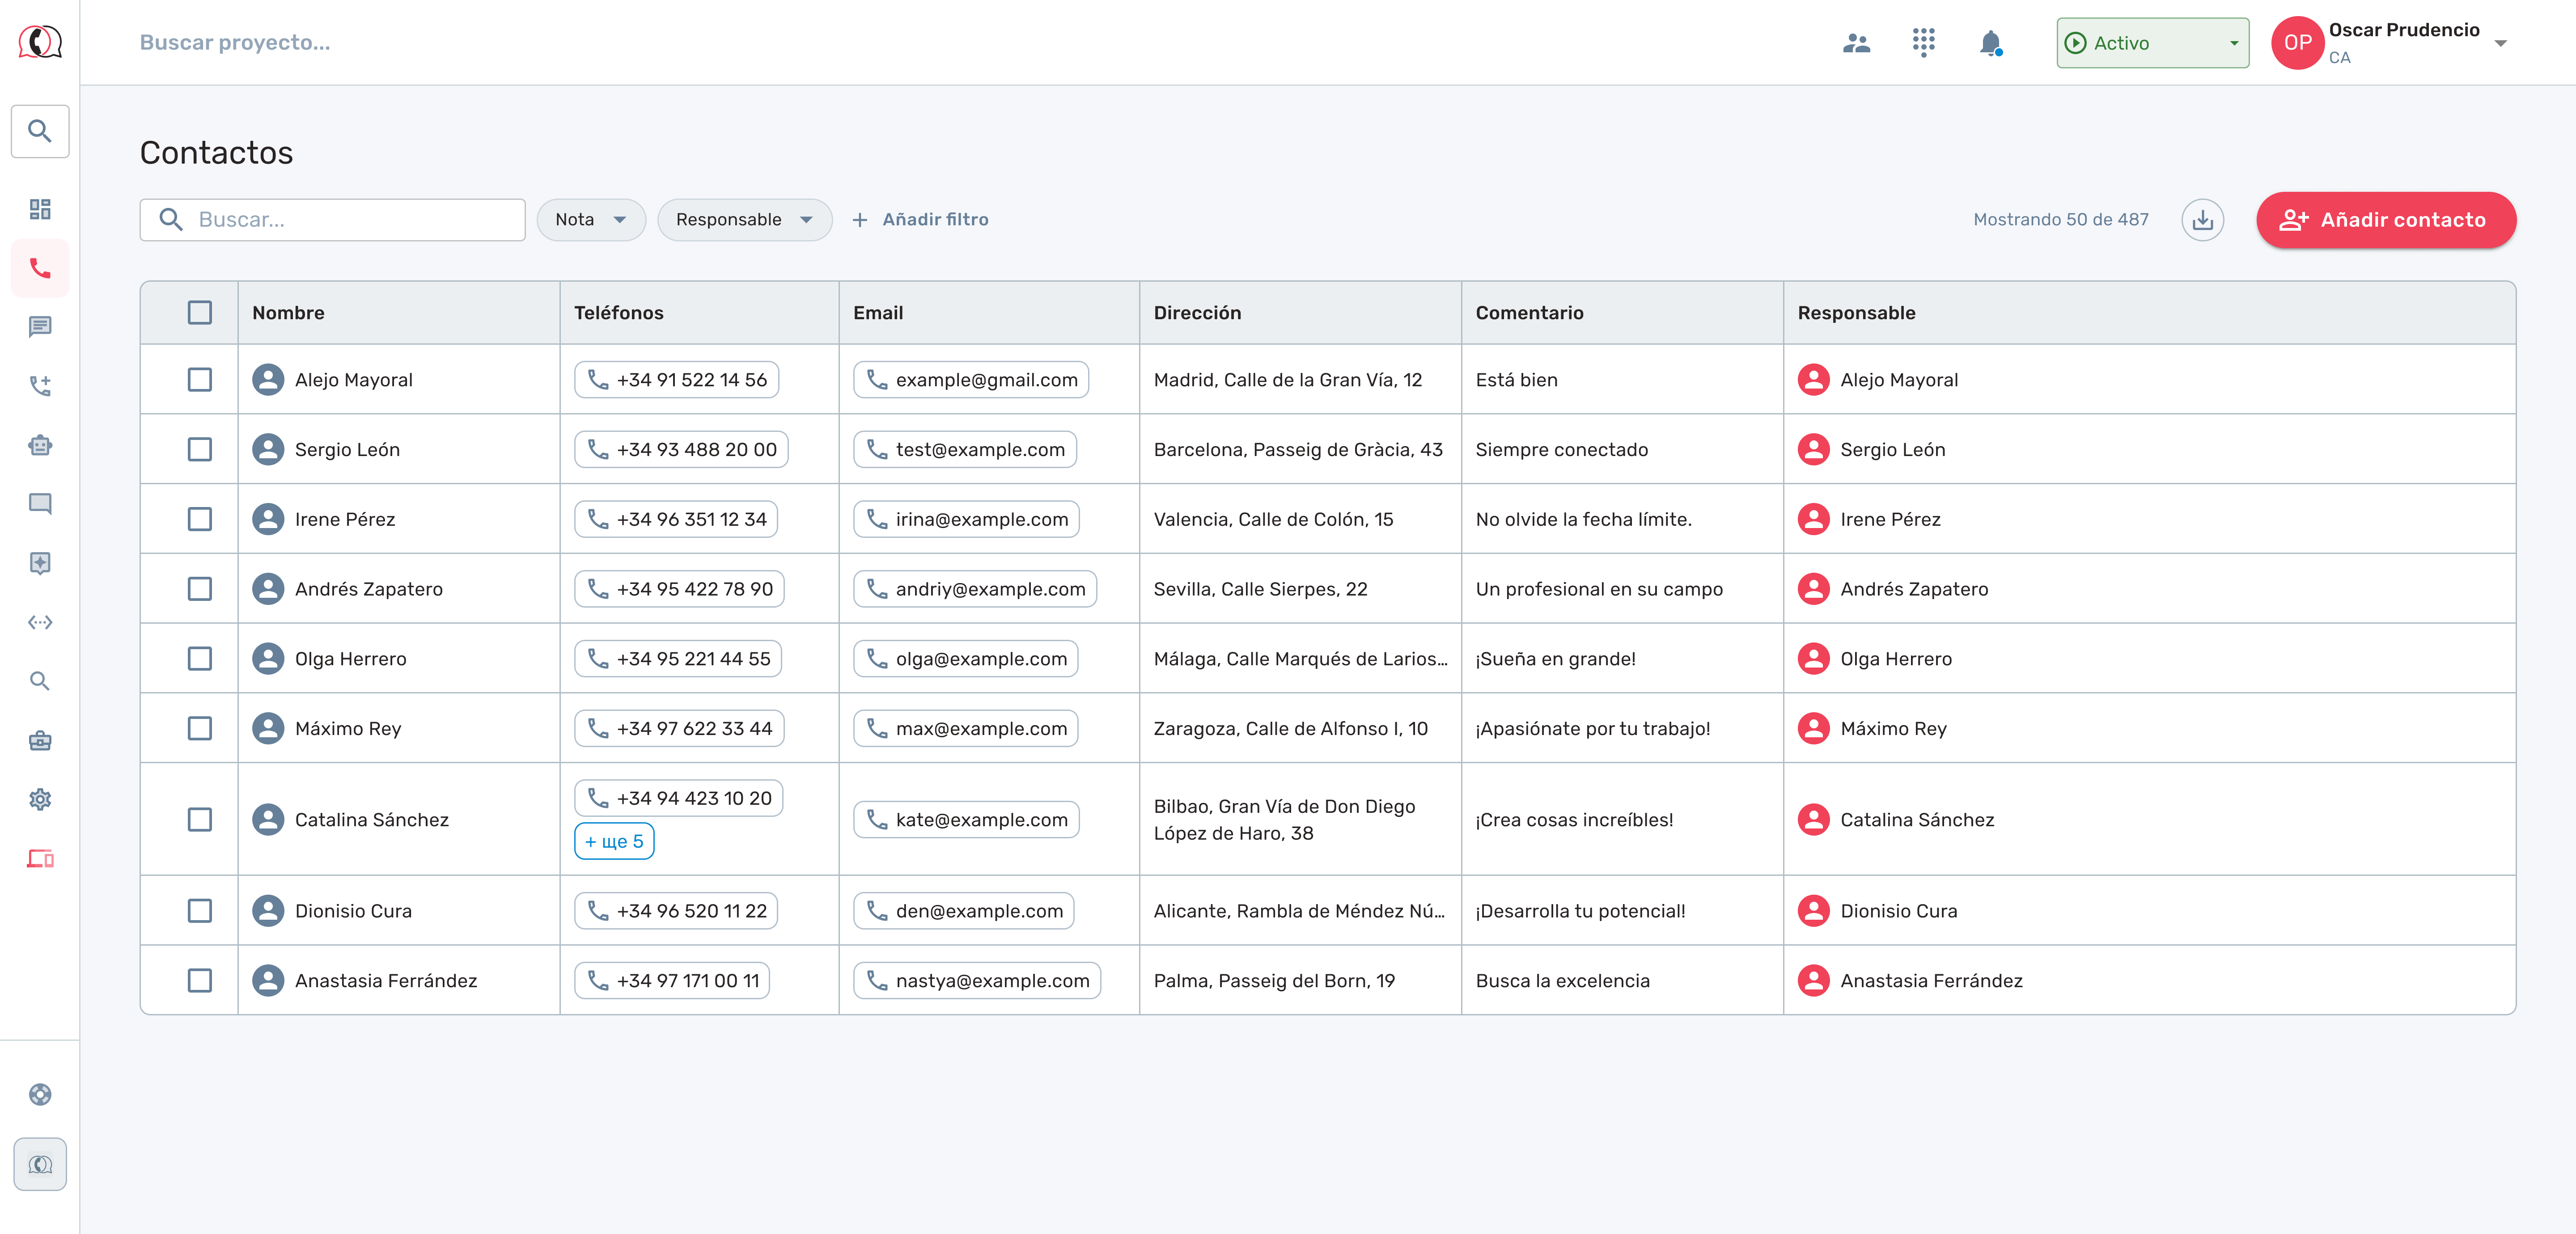Toggle the select-all checkbox in header
Viewport: 2576px width, 1234px height.
coord(200,313)
